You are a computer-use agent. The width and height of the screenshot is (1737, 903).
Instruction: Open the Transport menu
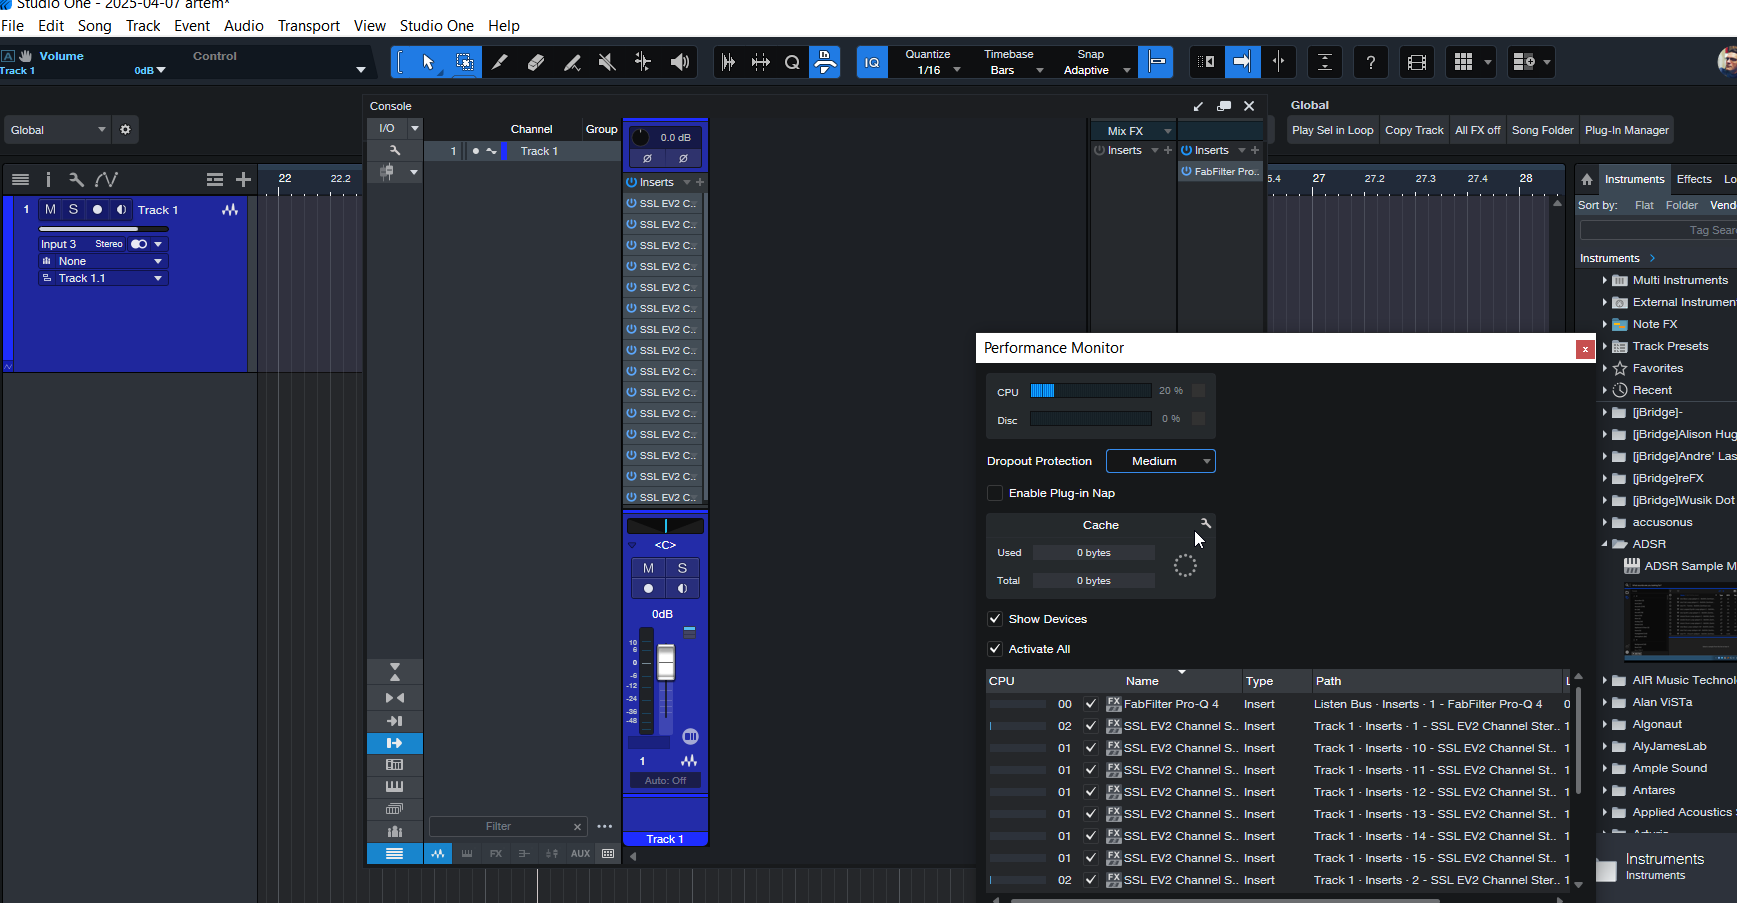click(x=309, y=26)
